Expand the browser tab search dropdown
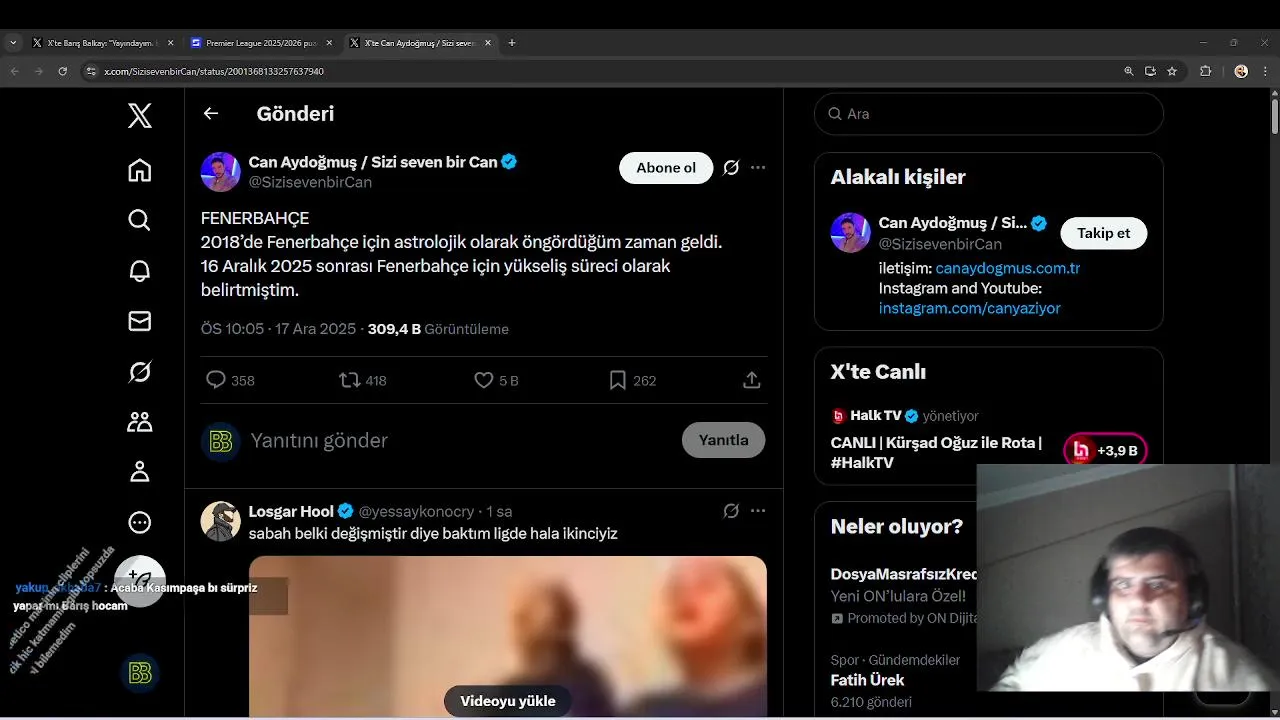 12,43
